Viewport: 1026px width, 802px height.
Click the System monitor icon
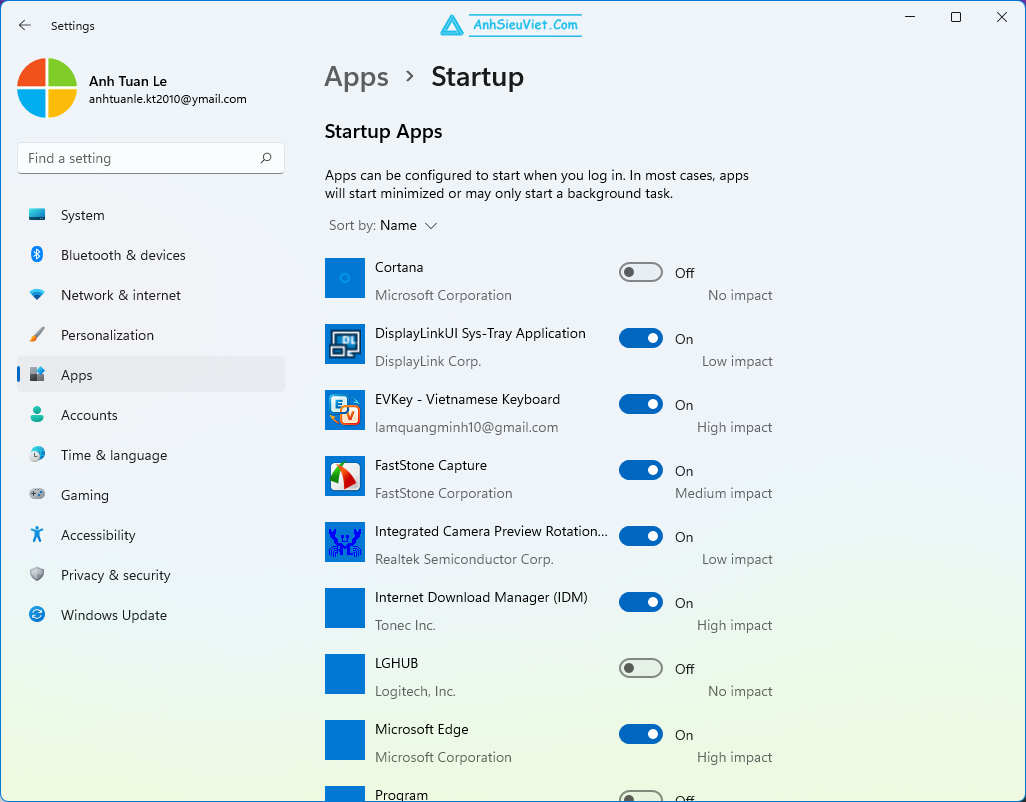(x=37, y=215)
